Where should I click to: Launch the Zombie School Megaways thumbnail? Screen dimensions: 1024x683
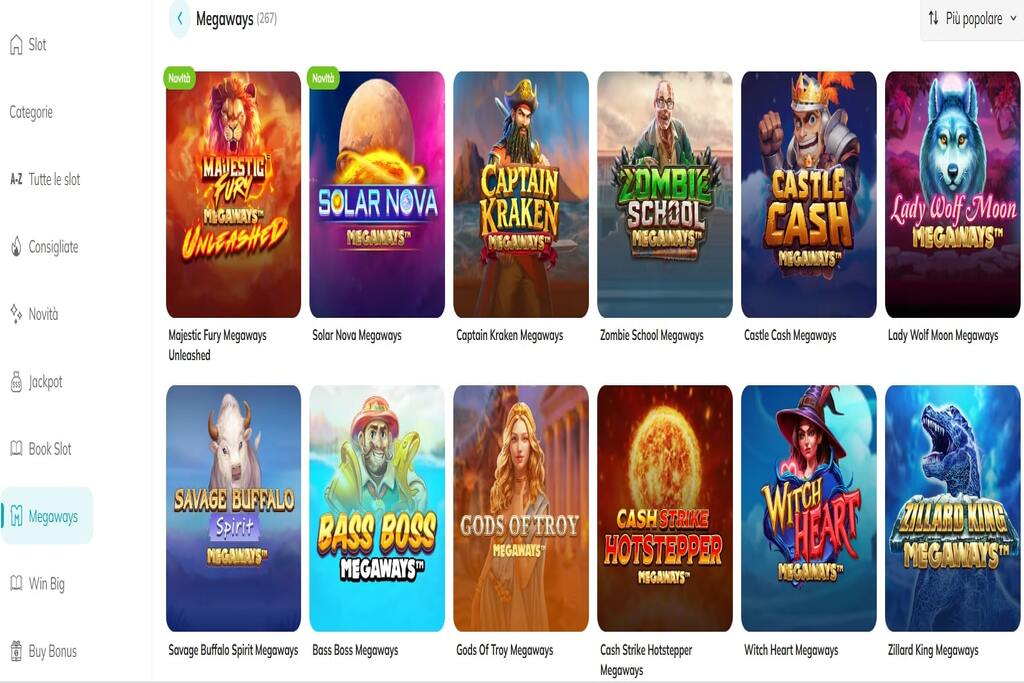pos(665,195)
